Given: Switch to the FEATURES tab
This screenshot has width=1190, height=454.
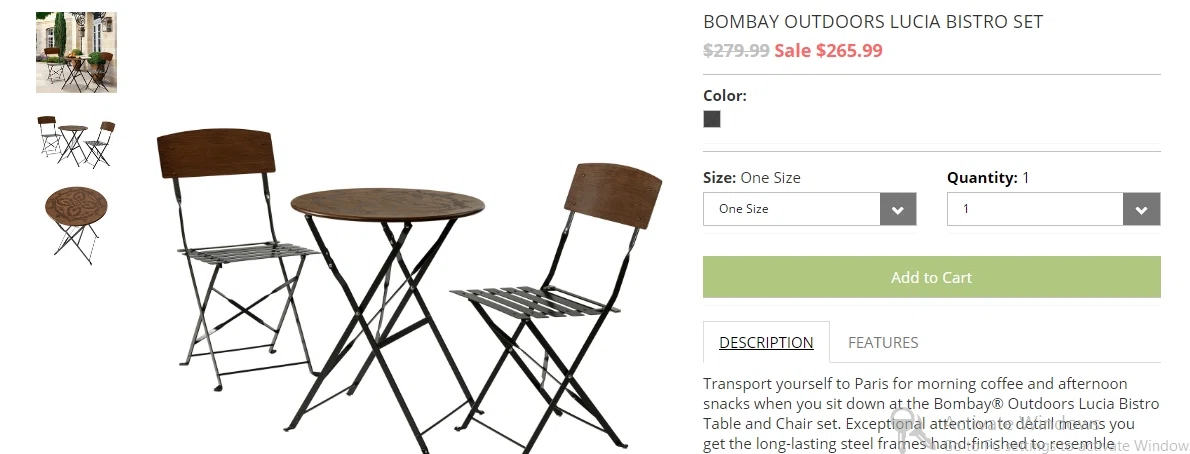Looking at the screenshot, I should 883,342.
